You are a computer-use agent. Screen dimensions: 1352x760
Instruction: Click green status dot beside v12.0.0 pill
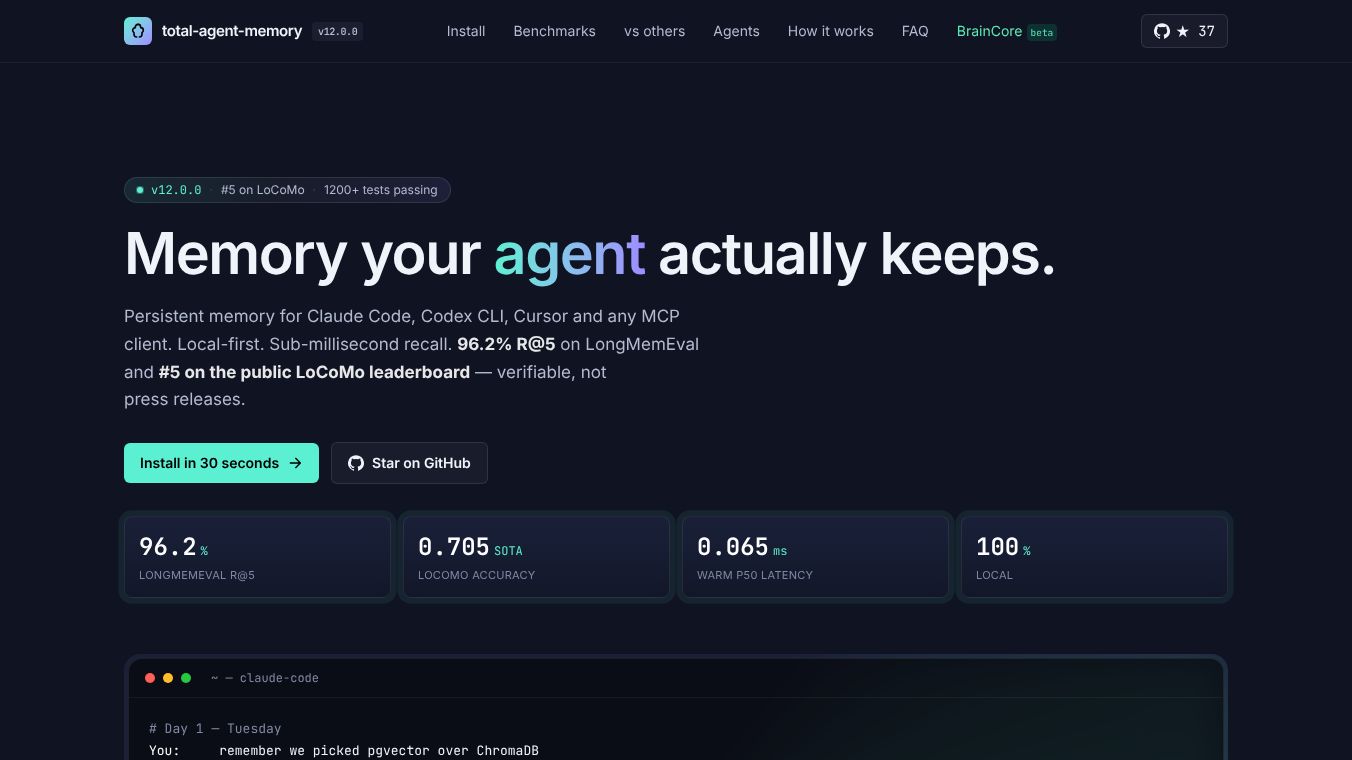[x=140, y=190]
